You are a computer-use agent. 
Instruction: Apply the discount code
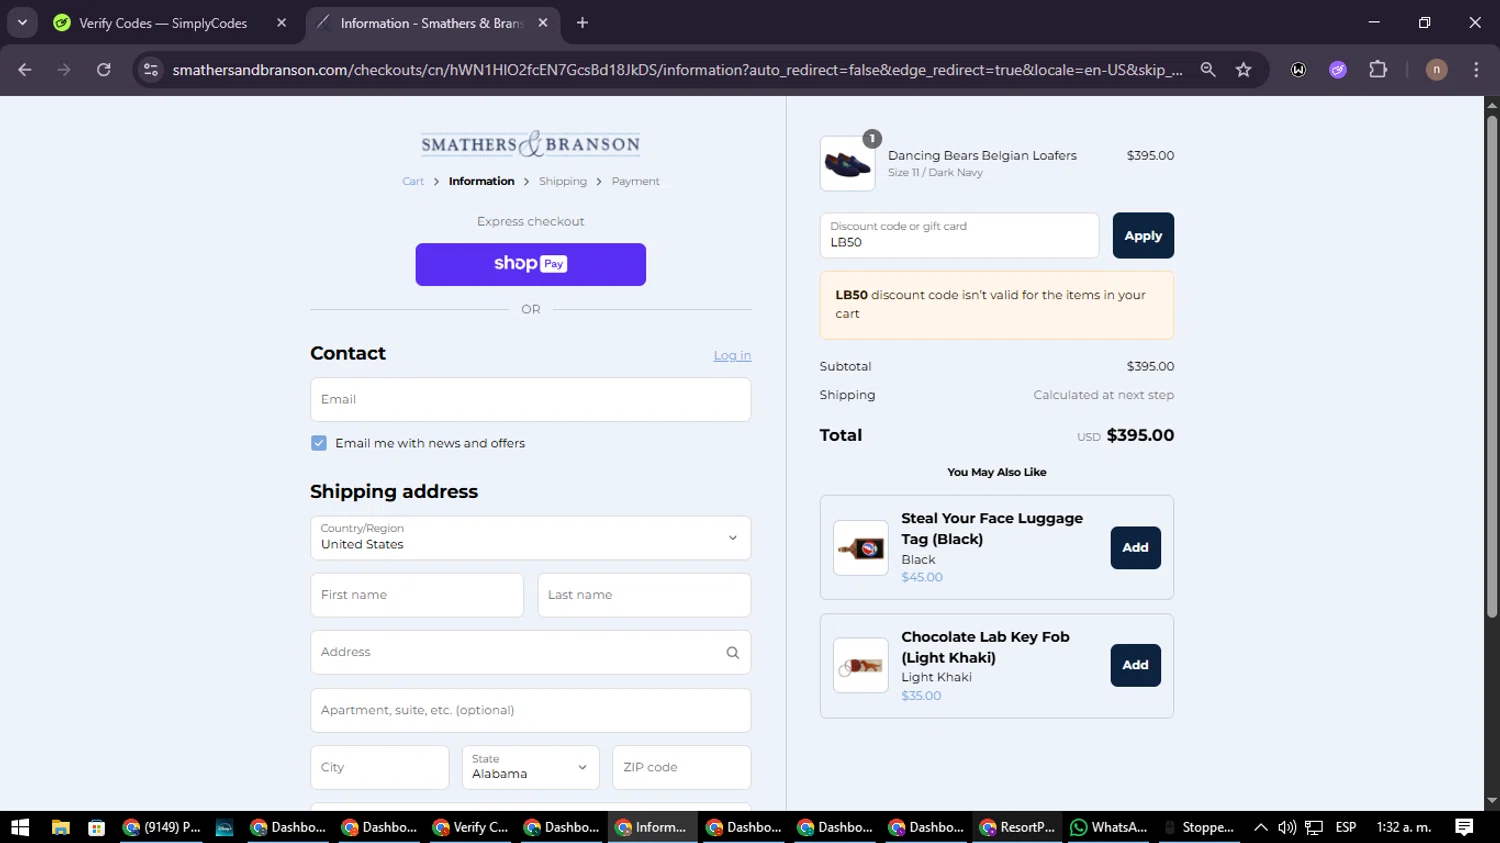[1143, 235]
